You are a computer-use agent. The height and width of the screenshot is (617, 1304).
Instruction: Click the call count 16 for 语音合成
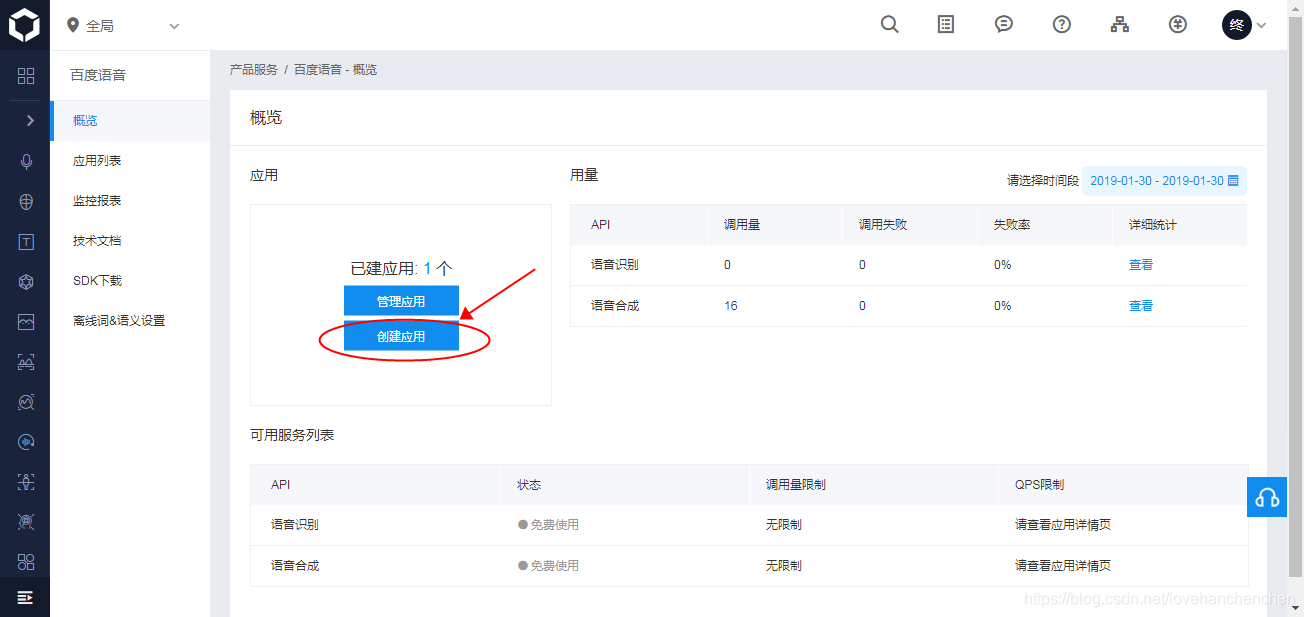[731, 306]
